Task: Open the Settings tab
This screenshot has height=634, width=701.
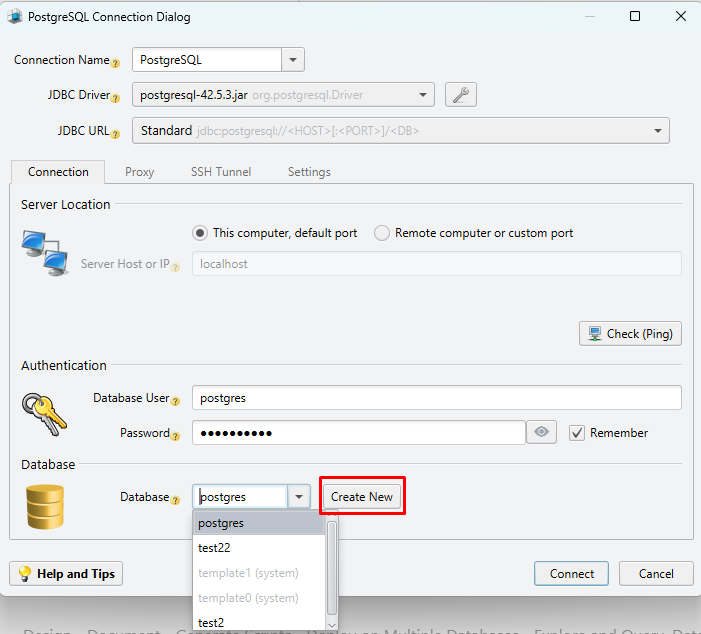Action: pos(309,172)
